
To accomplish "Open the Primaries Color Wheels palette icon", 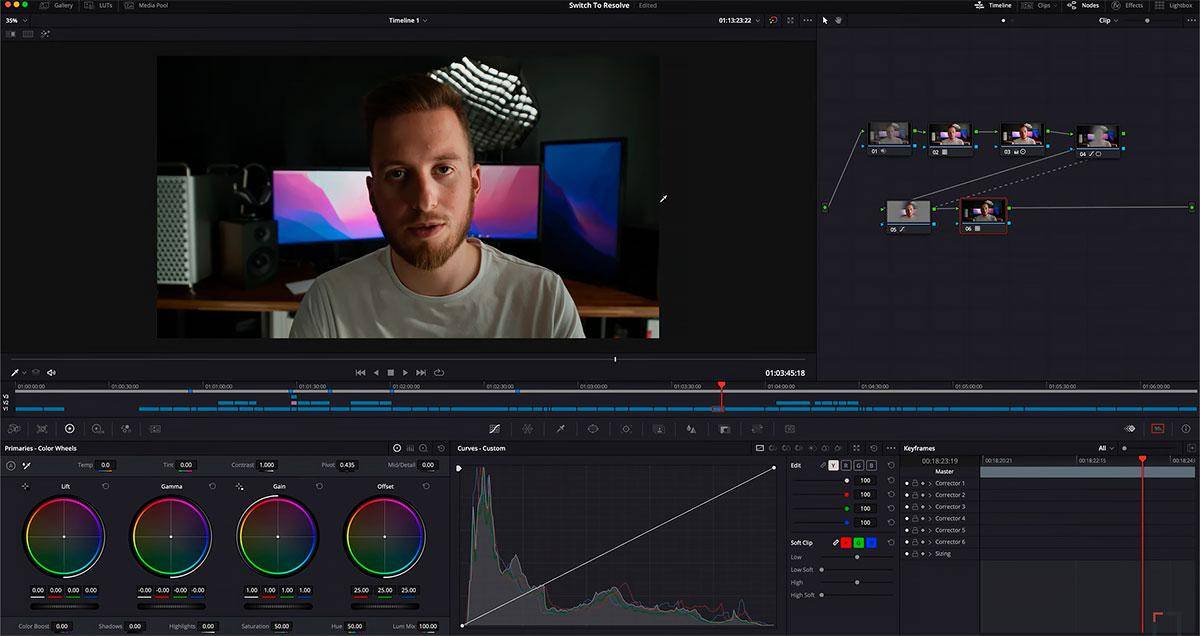I will (69, 428).
